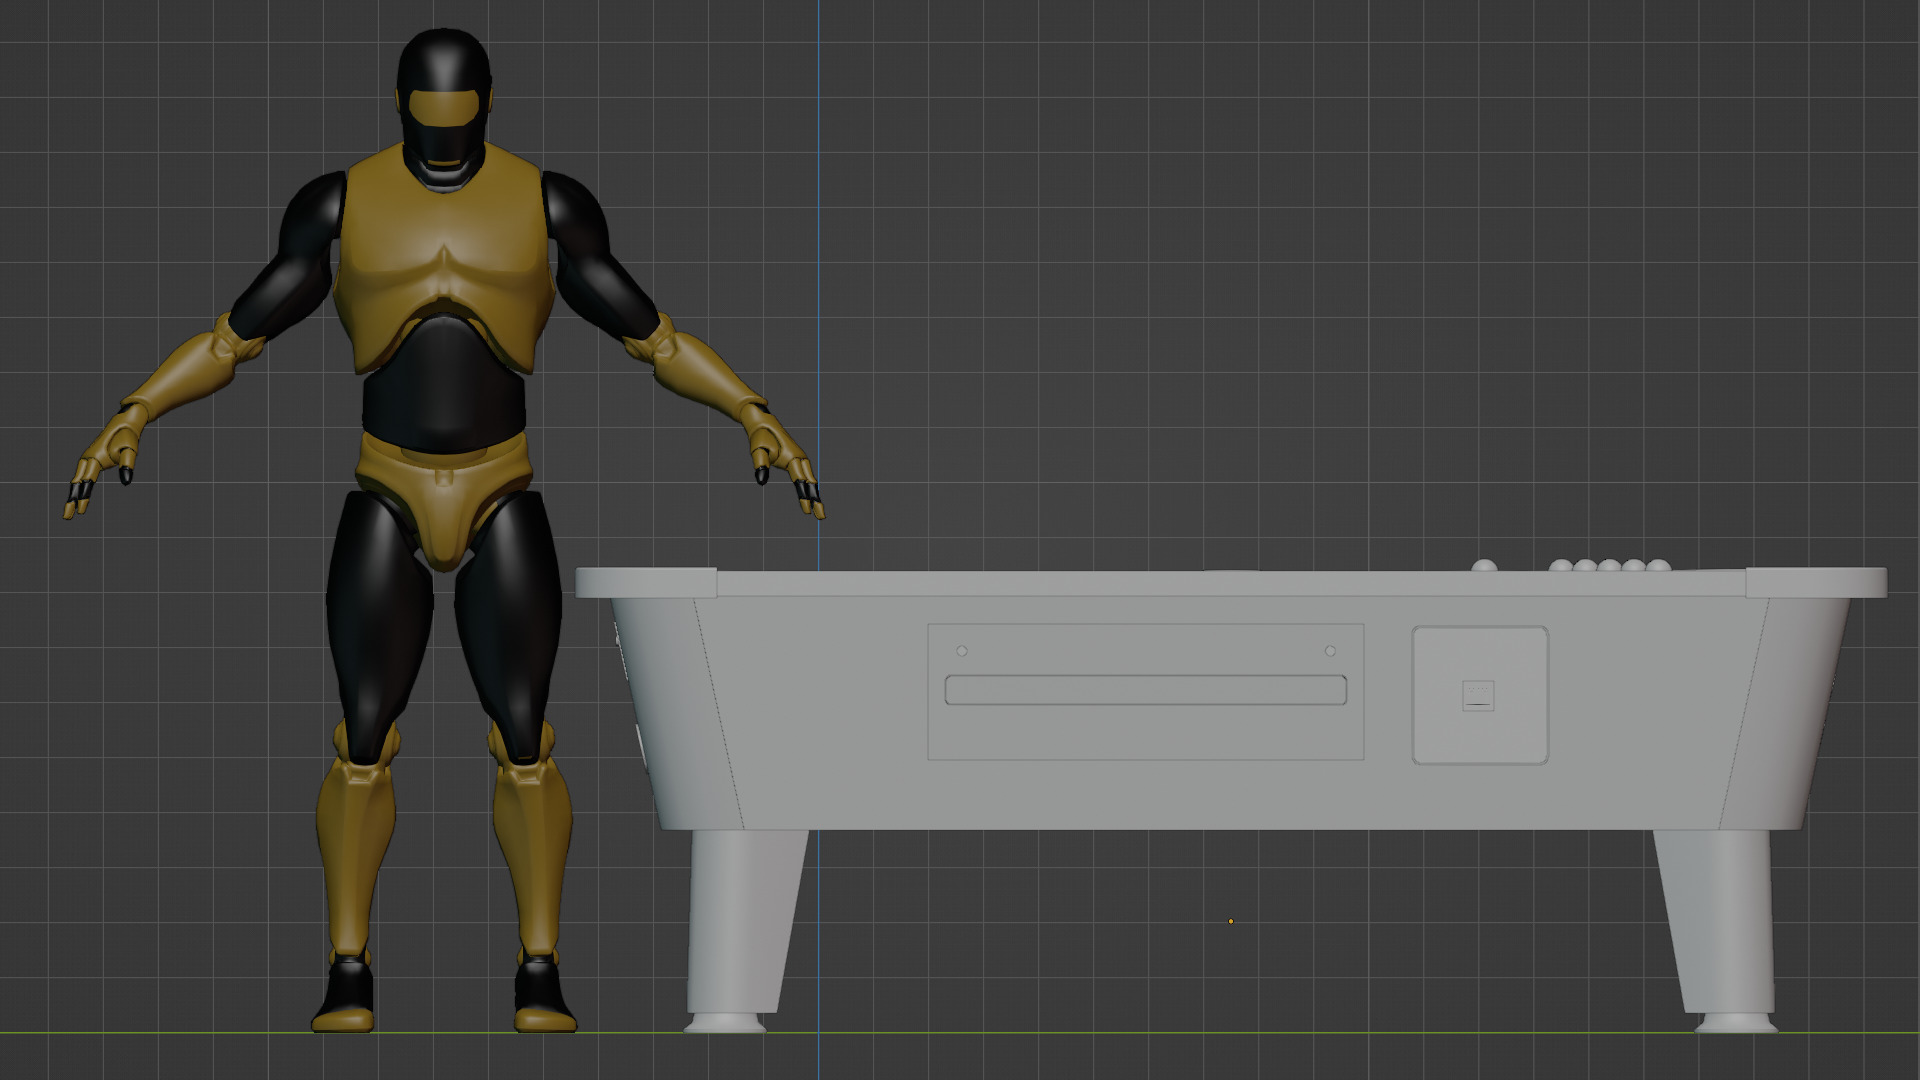Select the pool table's left leg
Image resolution: width=1920 pixels, height=1080 pixels.
pyautogui.click(x=740, y=920)
